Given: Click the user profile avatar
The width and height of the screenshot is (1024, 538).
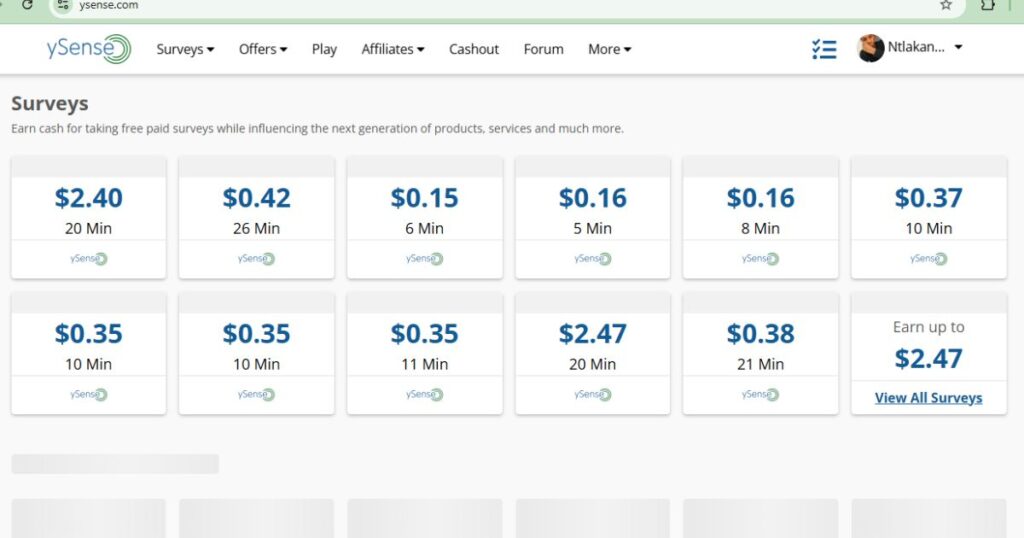Looking at the screenshot, I should click(871, 48).
